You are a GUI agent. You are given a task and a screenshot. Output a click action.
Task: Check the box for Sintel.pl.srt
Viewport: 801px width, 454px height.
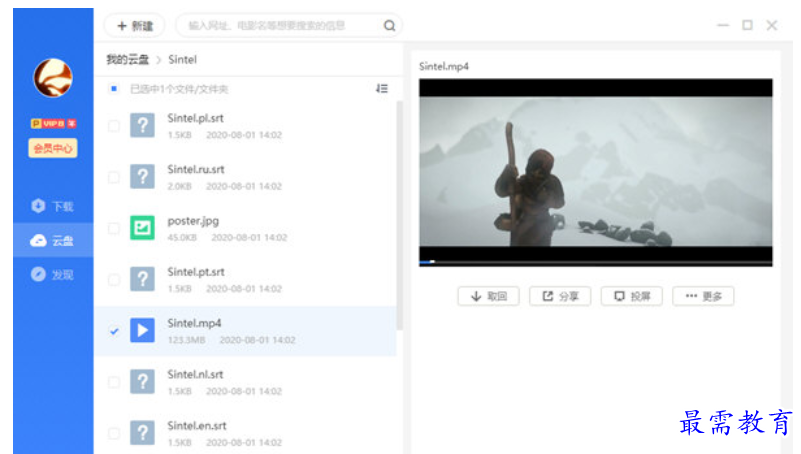point(114,126)
